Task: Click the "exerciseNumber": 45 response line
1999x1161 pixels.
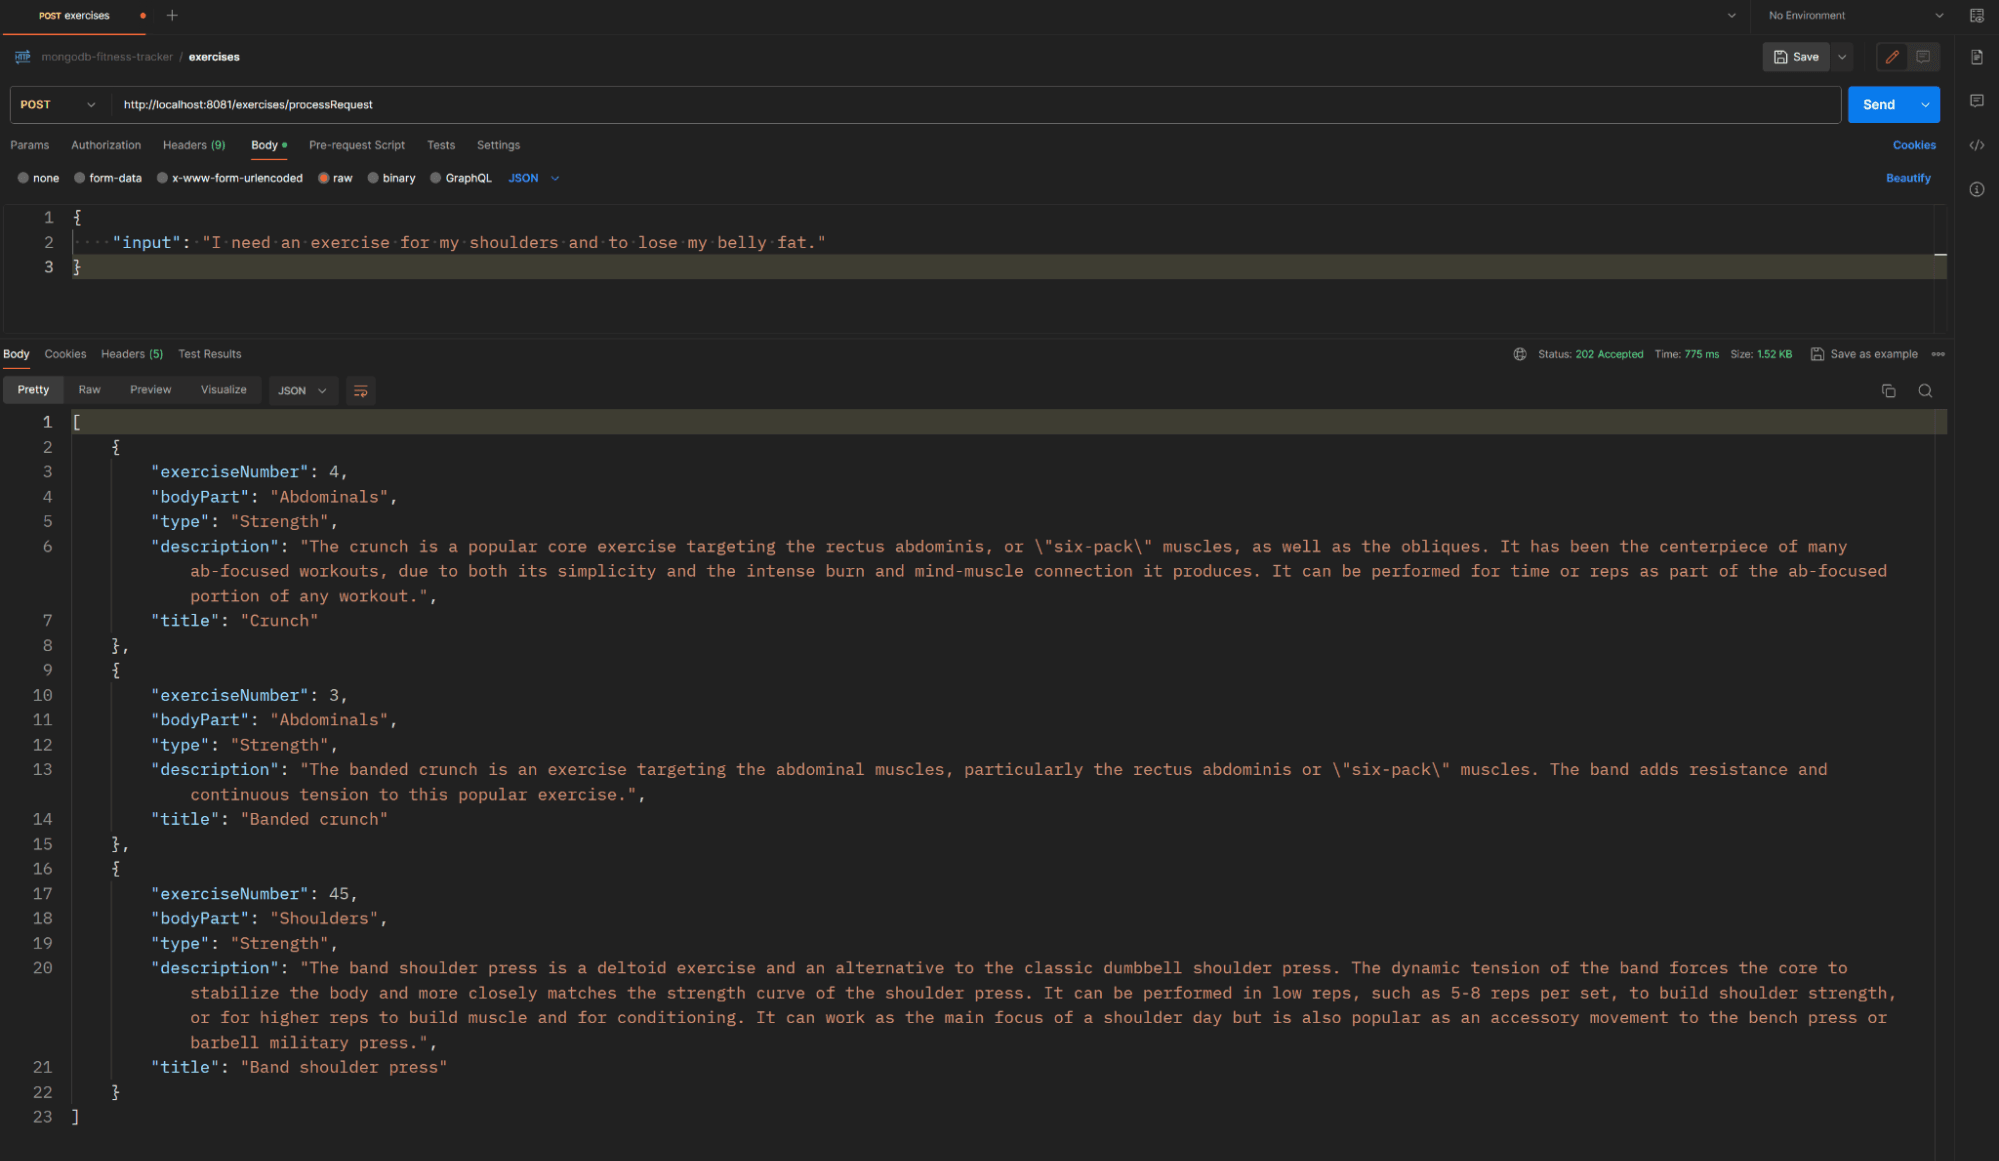Action: click(254, 894)
